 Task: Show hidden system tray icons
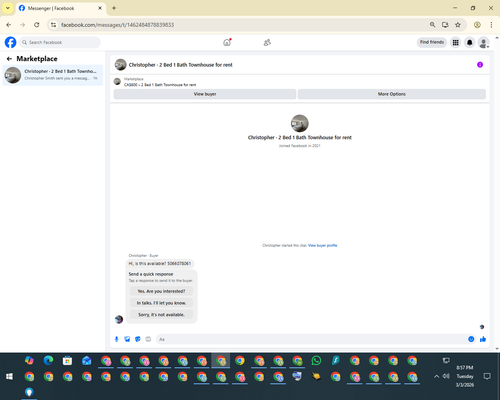(x=436, y=376)
